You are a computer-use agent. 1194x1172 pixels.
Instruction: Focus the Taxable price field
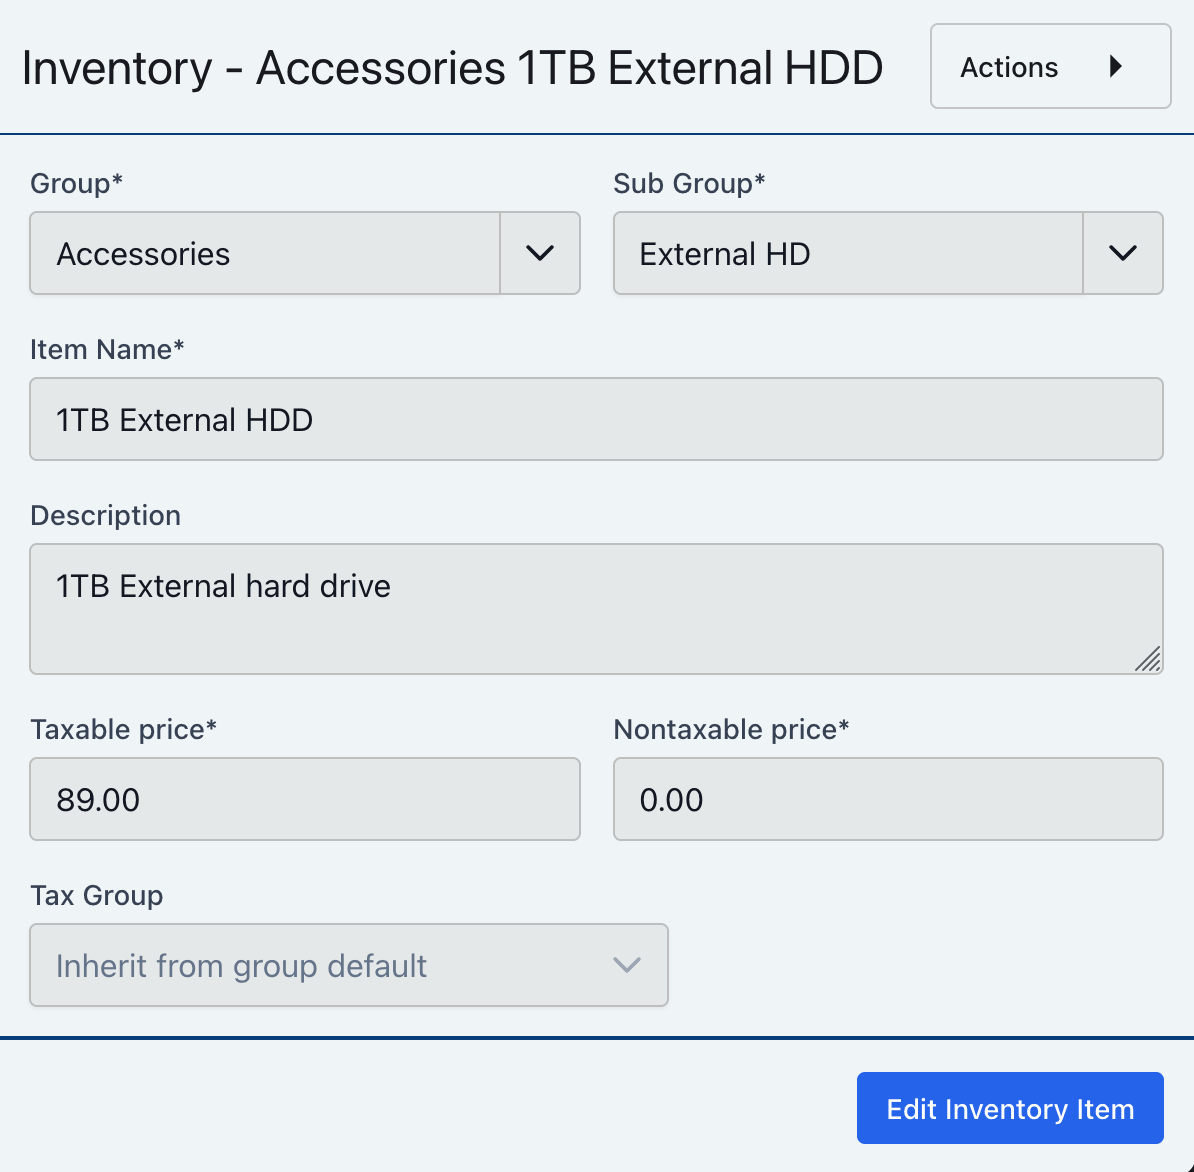(x=305, y=799)
